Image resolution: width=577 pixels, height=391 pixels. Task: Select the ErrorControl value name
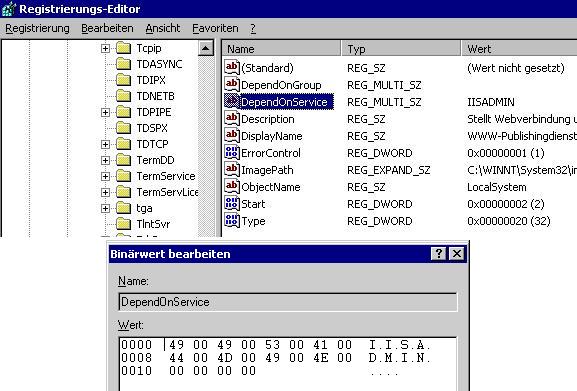tap(271, 153)
